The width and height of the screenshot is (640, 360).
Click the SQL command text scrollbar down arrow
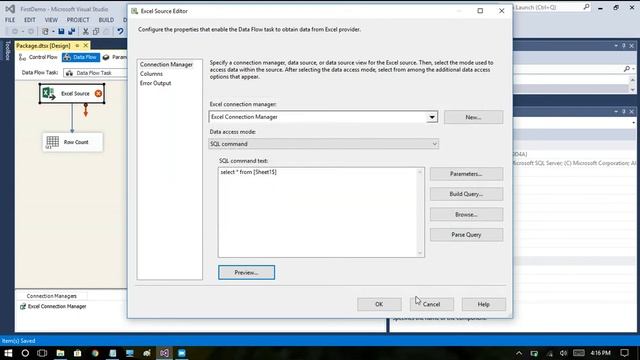[x=420, y=253]
